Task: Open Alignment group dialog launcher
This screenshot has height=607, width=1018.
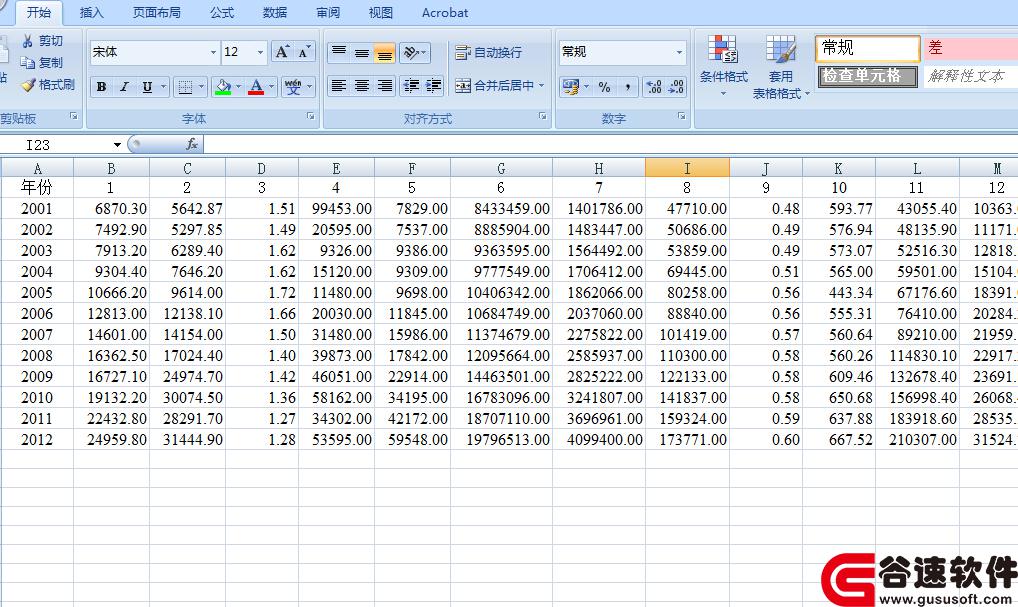Action: click(x=542, y=116)
